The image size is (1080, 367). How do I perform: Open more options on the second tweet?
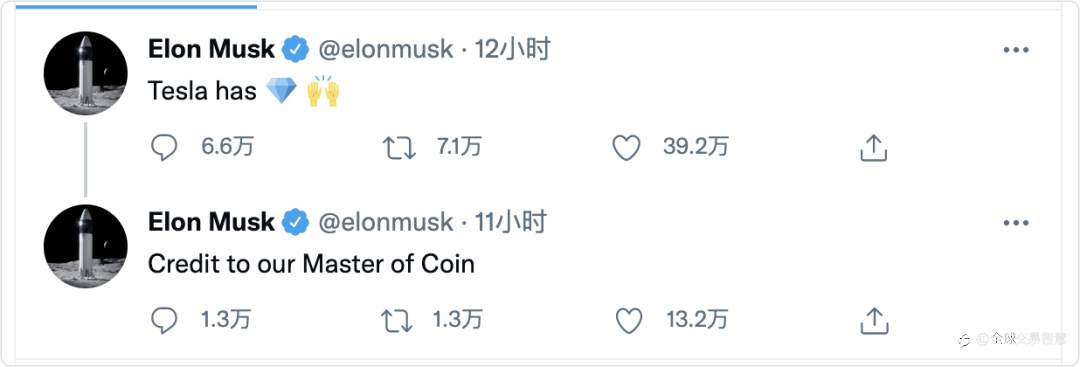pyautogui.click(x=1015, y=223)
